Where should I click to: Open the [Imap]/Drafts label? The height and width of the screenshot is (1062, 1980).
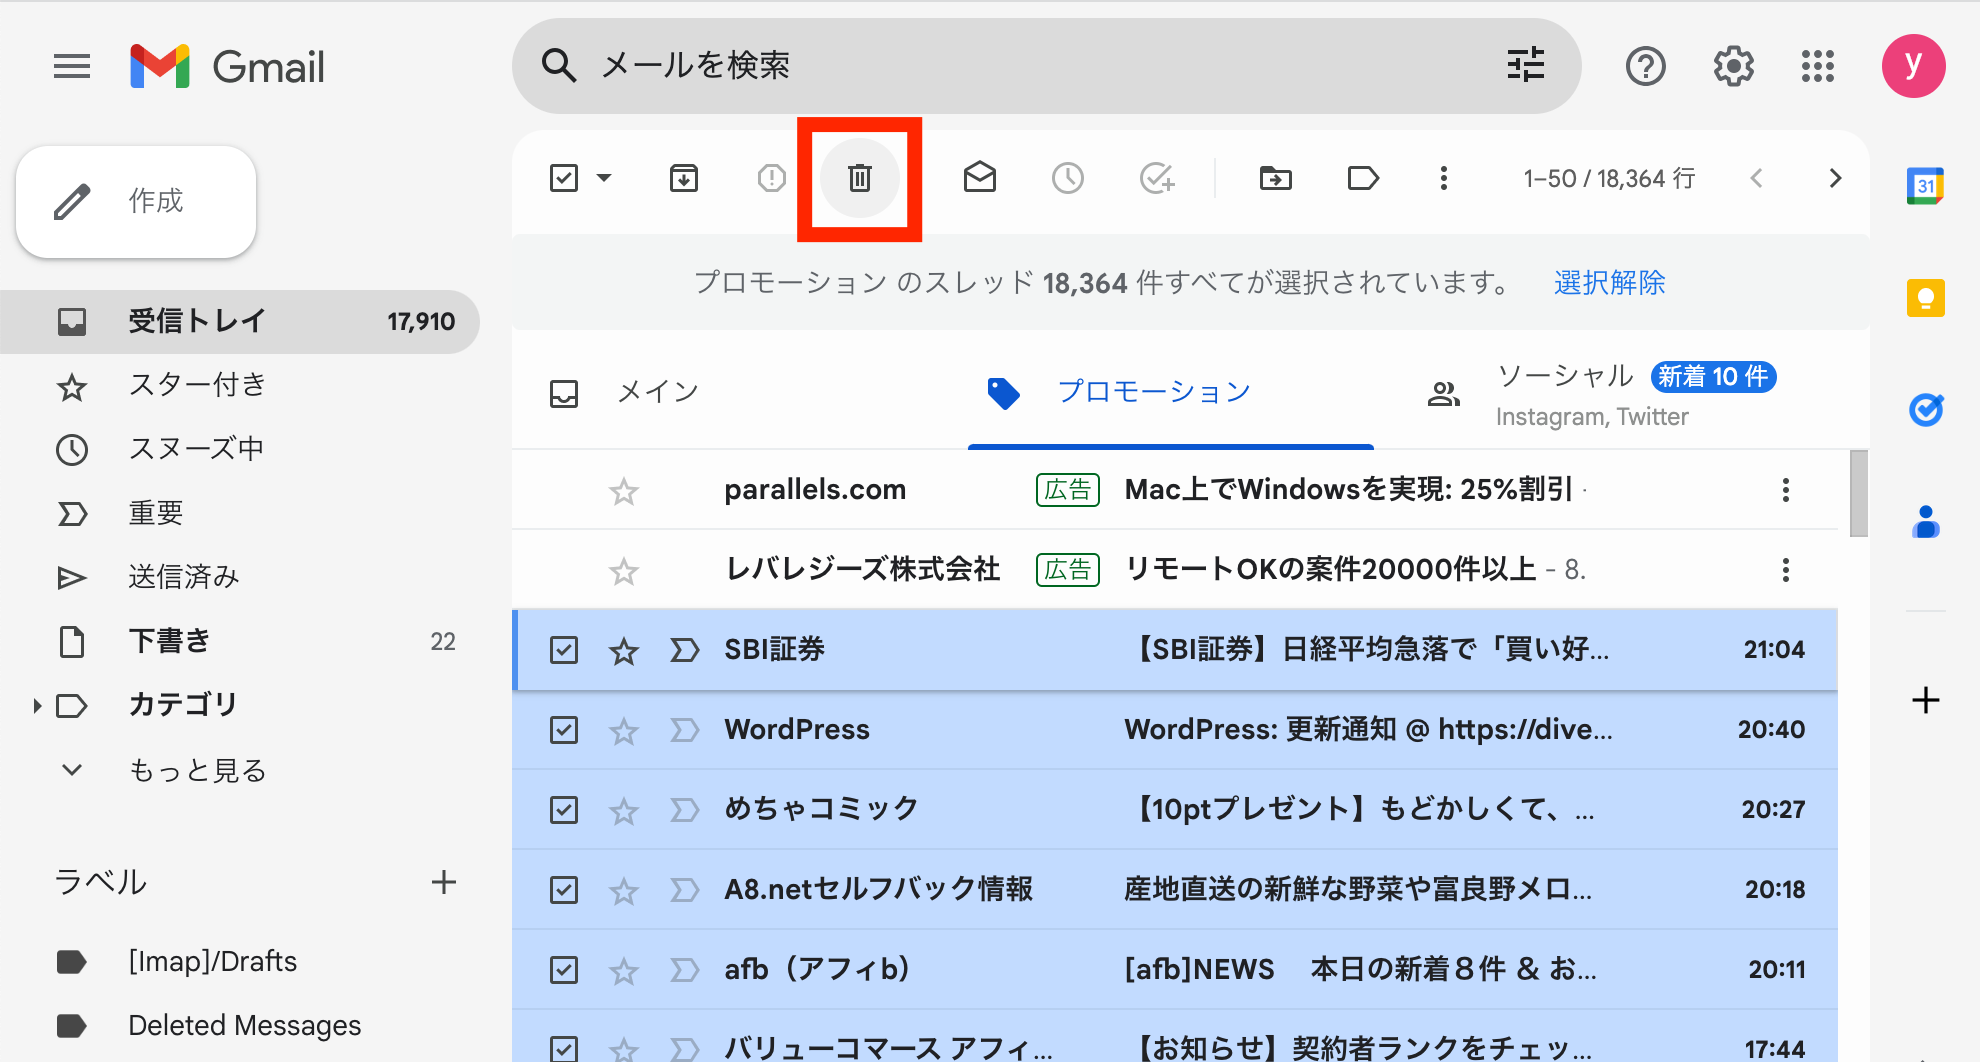coord(240,962)
